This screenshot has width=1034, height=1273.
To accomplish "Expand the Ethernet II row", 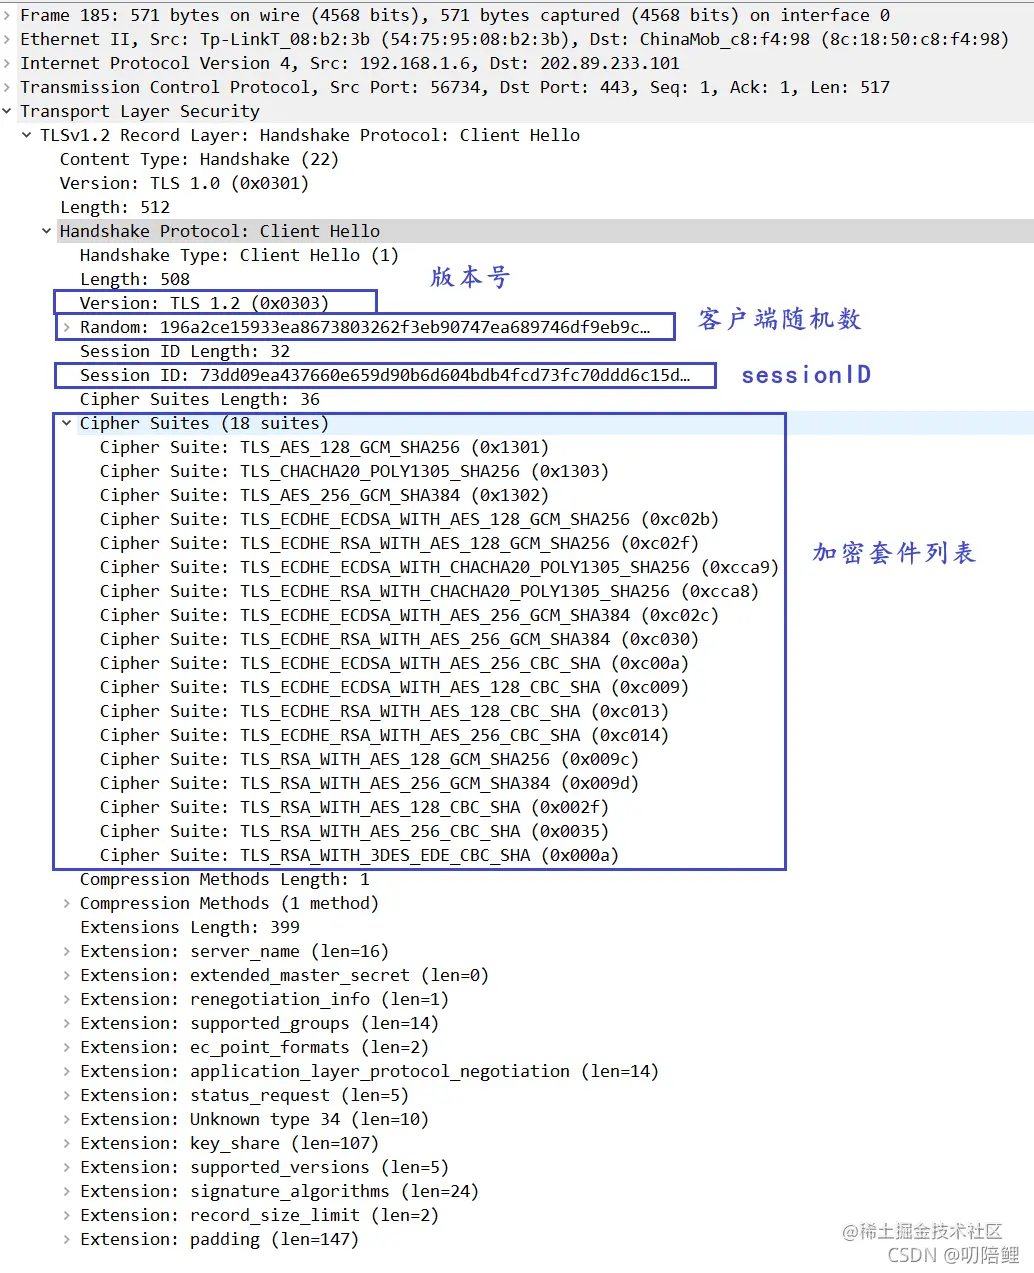I will tap(7, 39).
